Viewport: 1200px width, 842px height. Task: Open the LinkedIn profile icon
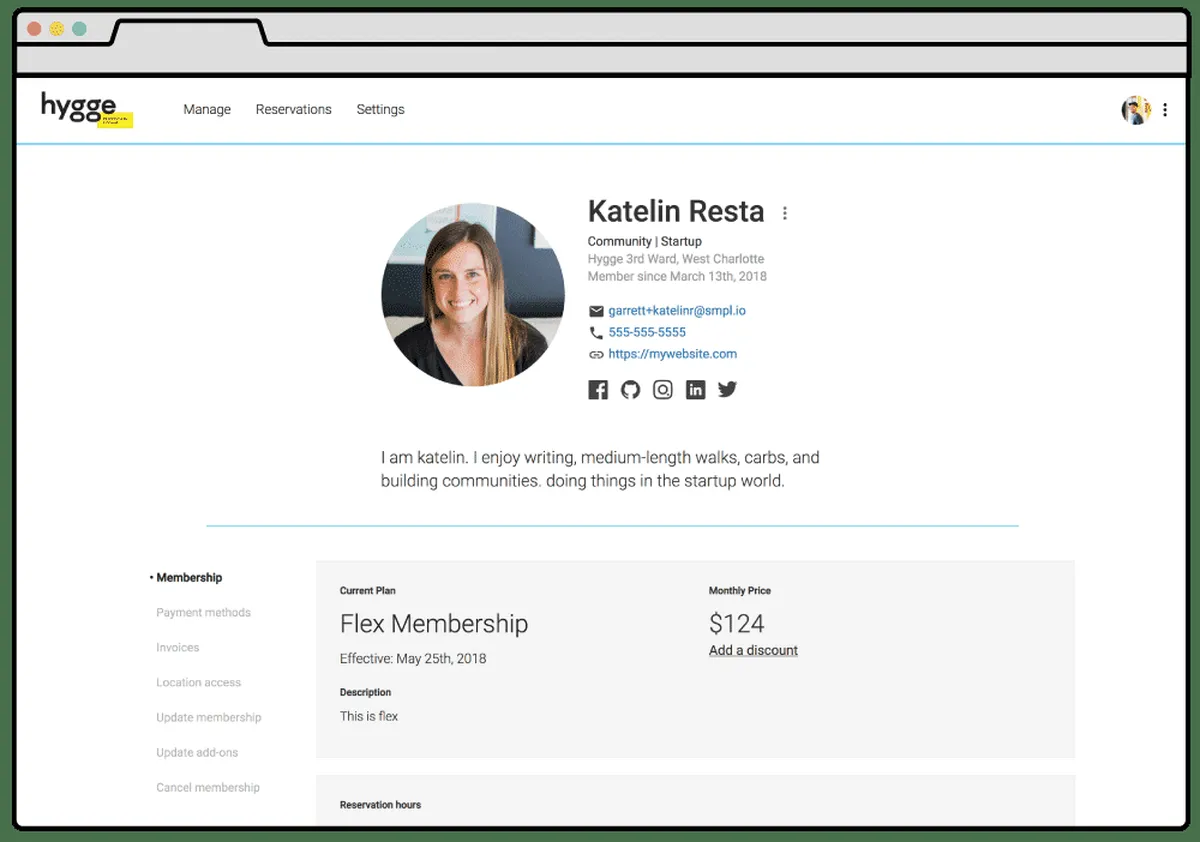(x=695, y=390)
